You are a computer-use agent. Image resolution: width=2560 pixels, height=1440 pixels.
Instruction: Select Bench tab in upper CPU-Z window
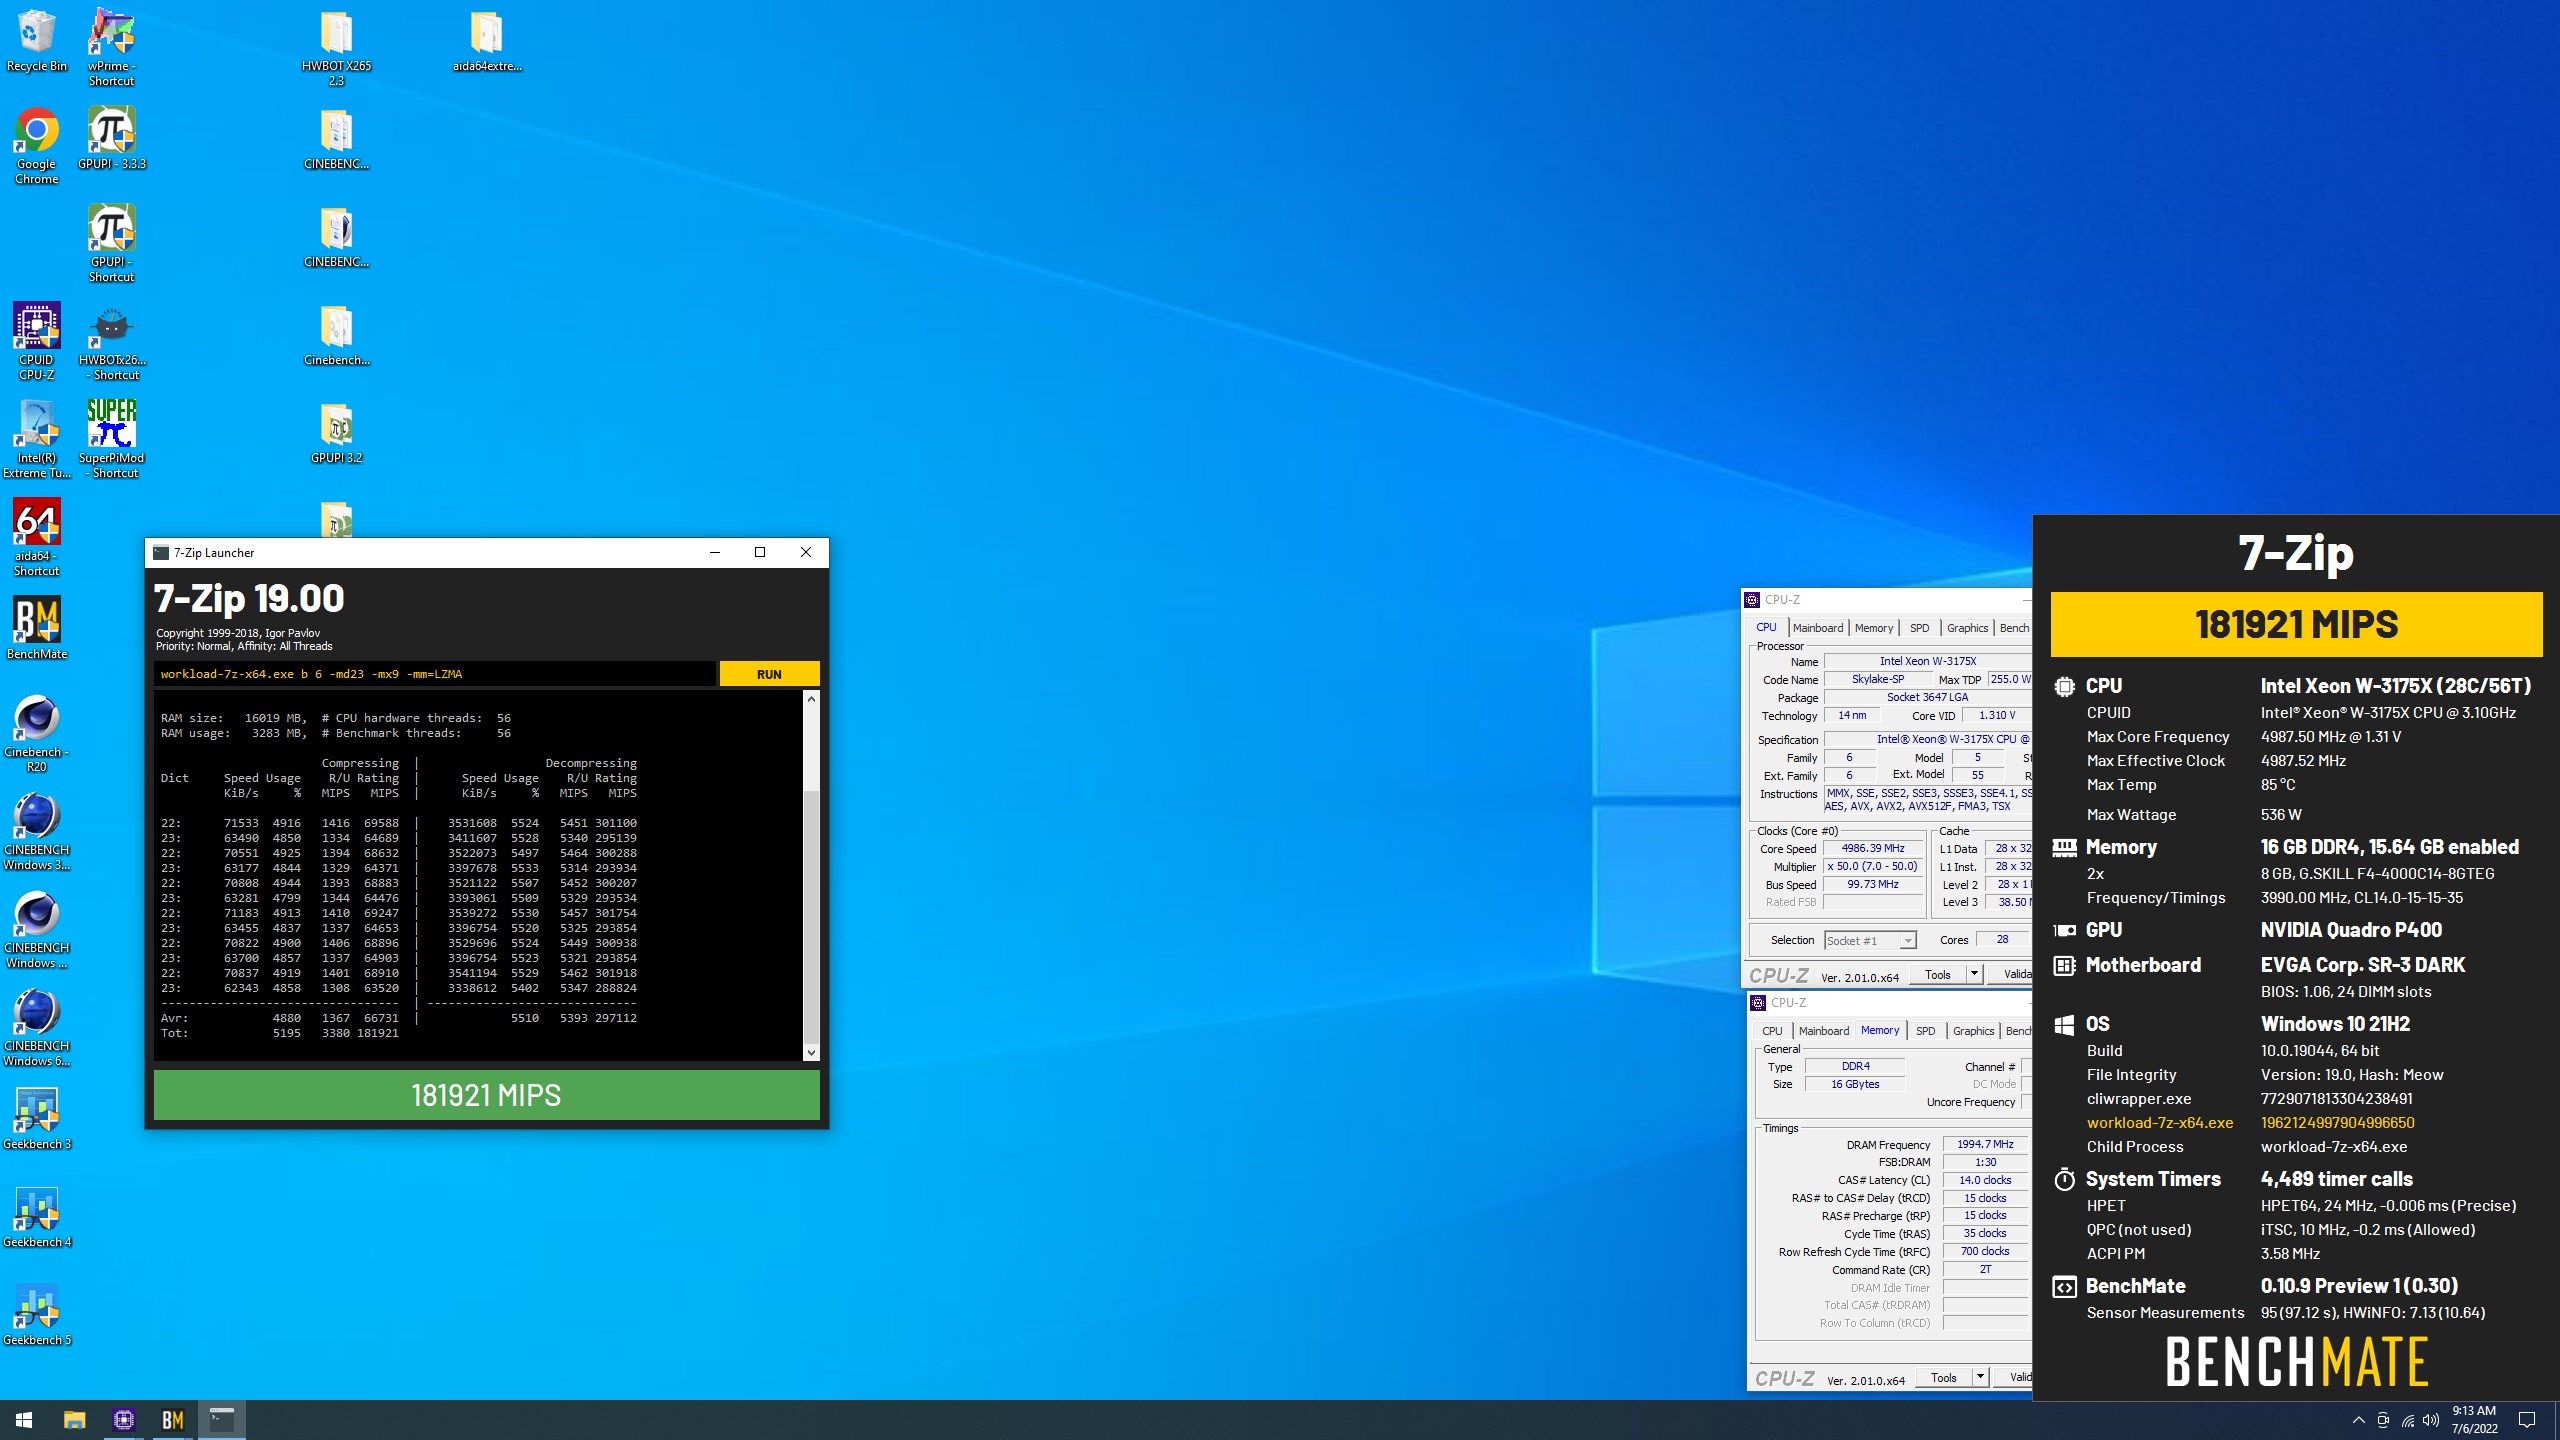coord(2014,628)
